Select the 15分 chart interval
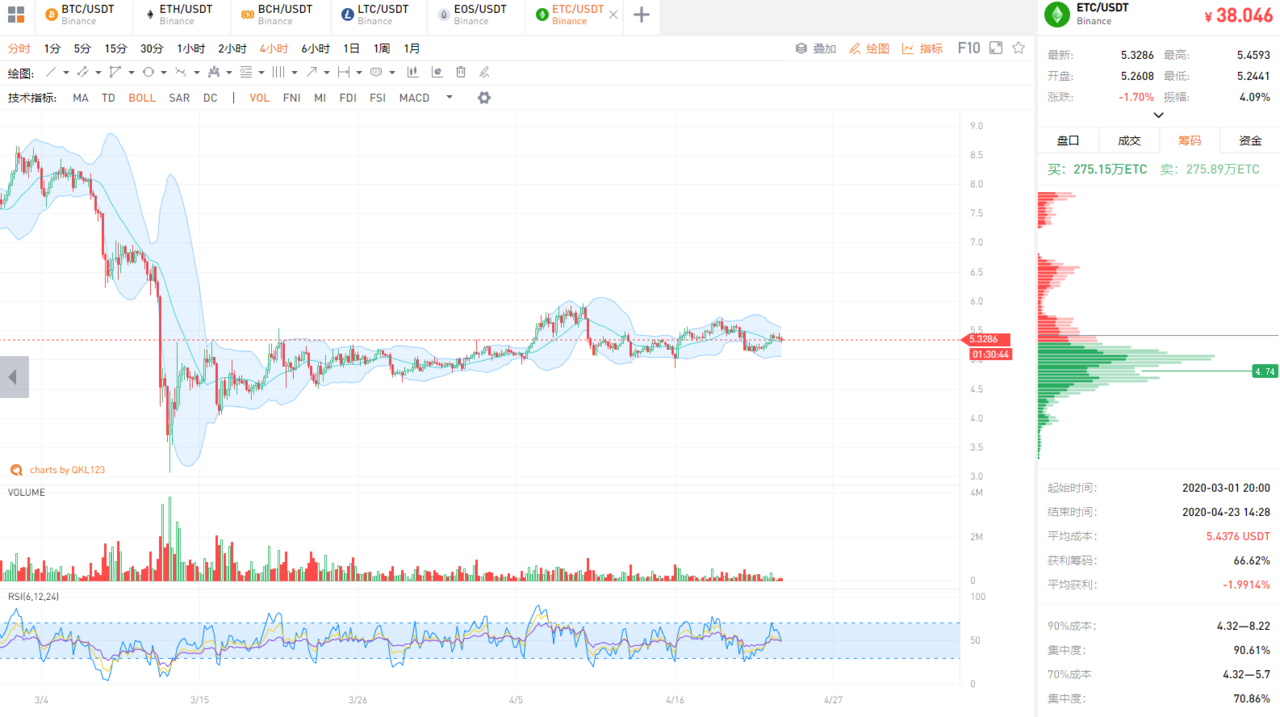 pyautogui.click(x=116, y=48)
